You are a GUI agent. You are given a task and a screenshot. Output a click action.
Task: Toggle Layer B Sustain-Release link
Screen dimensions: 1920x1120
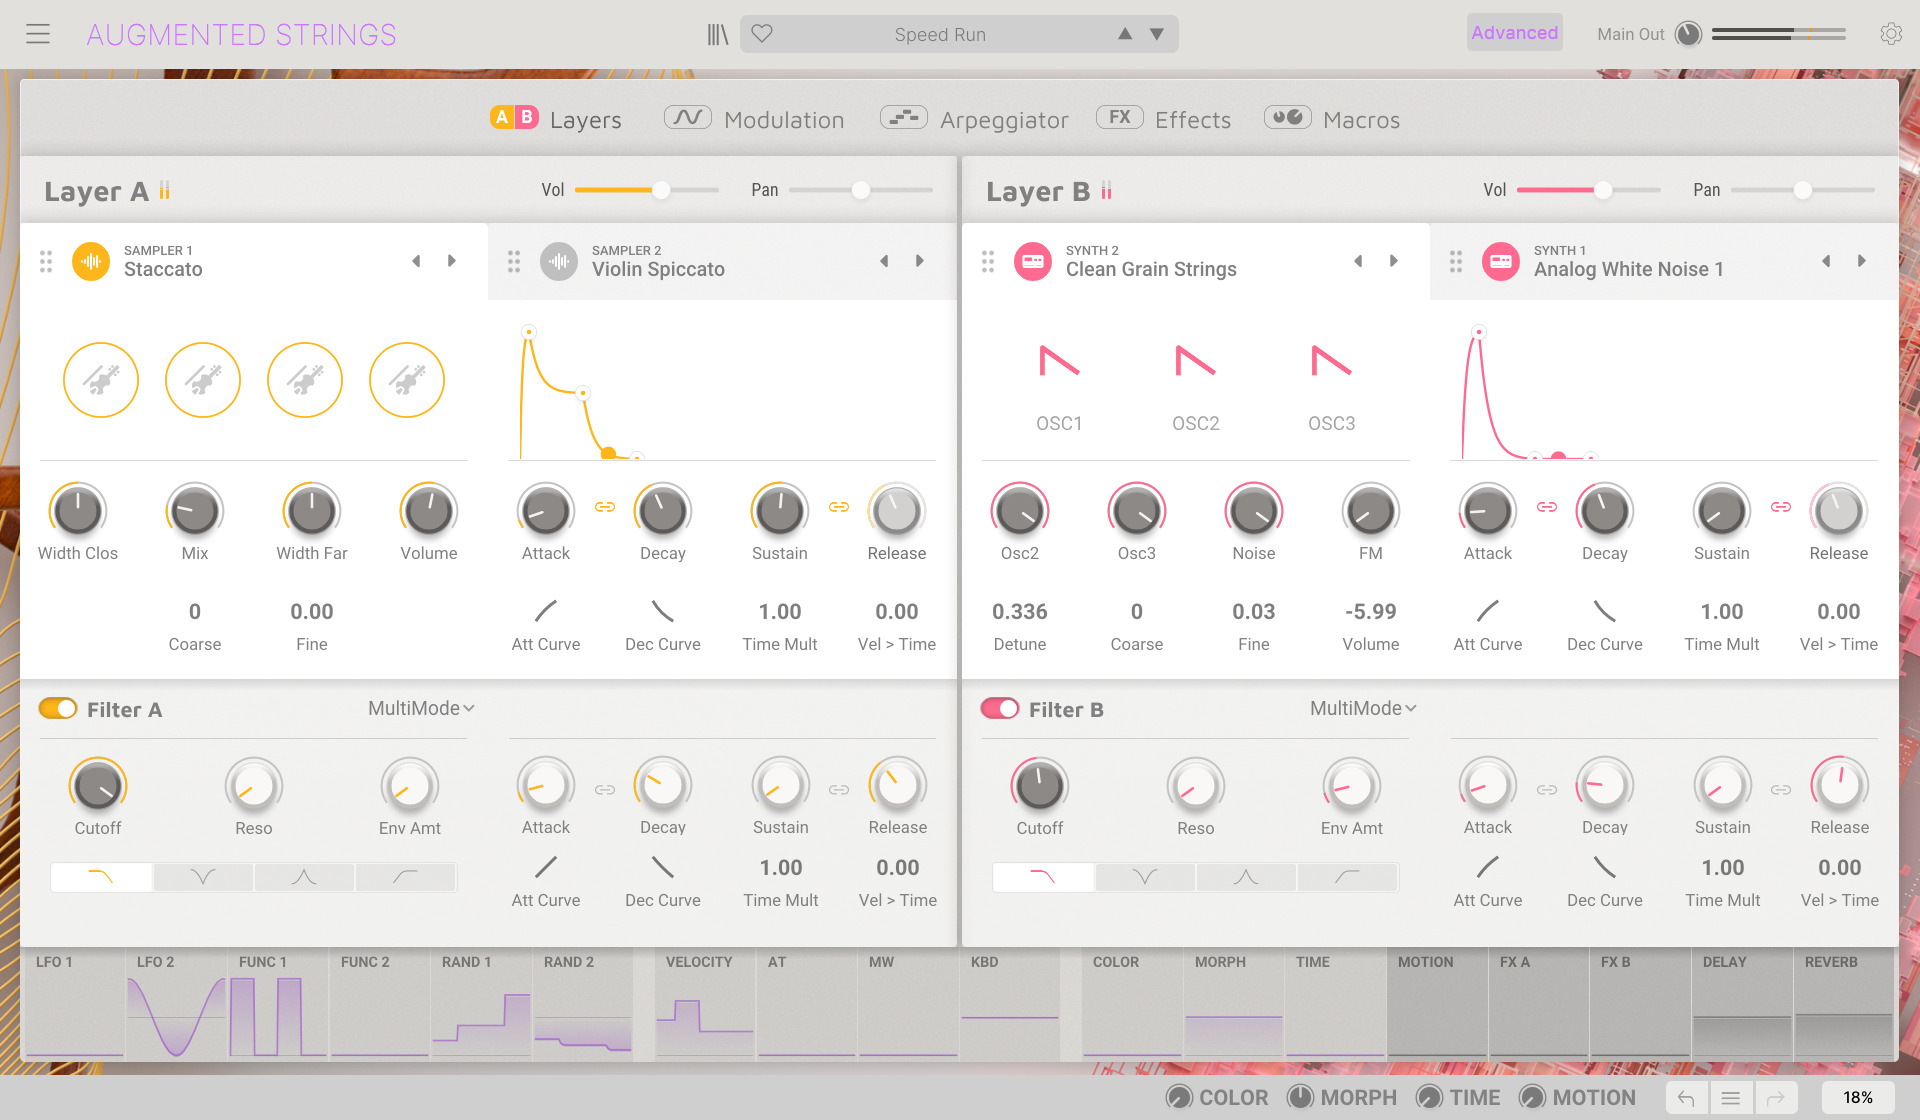[1781, 507]
